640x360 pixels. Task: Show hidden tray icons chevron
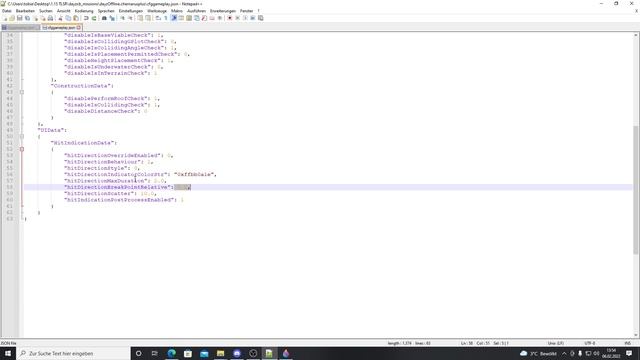(x=564, y=353)
